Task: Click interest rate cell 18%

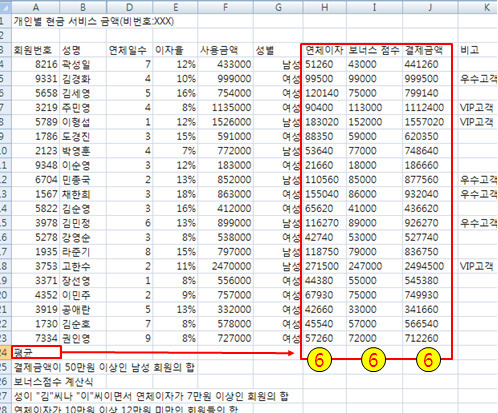Action: coord(175,194)
